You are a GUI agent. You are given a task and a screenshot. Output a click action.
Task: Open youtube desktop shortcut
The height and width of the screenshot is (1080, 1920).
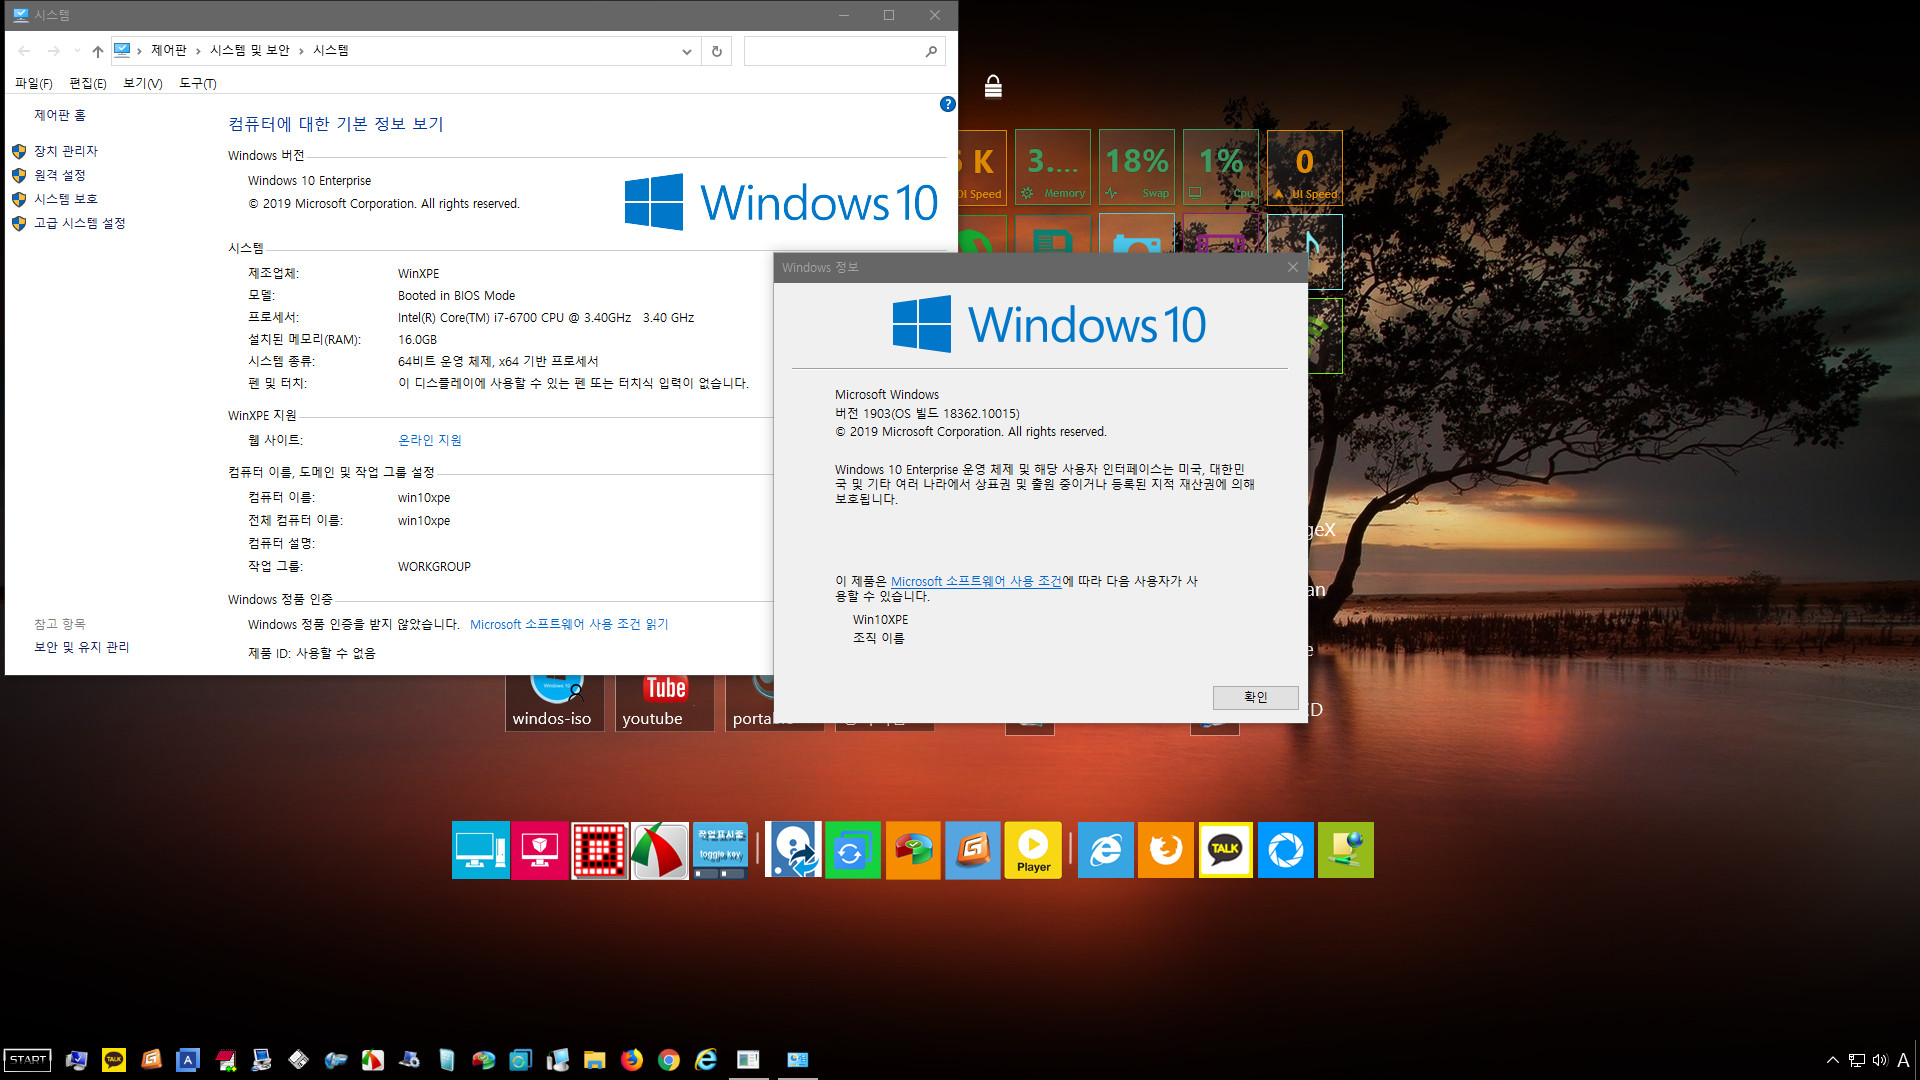(x=664, y=703)
